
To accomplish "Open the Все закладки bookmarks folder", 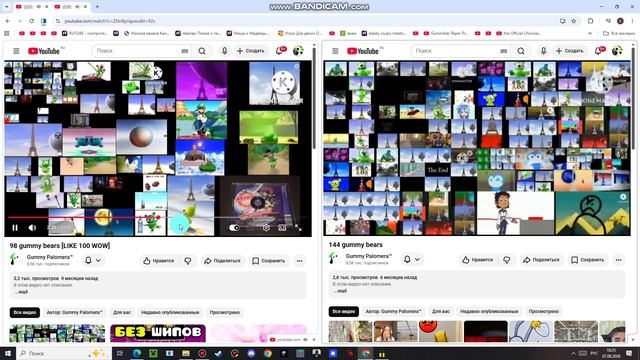I will 619,33.
